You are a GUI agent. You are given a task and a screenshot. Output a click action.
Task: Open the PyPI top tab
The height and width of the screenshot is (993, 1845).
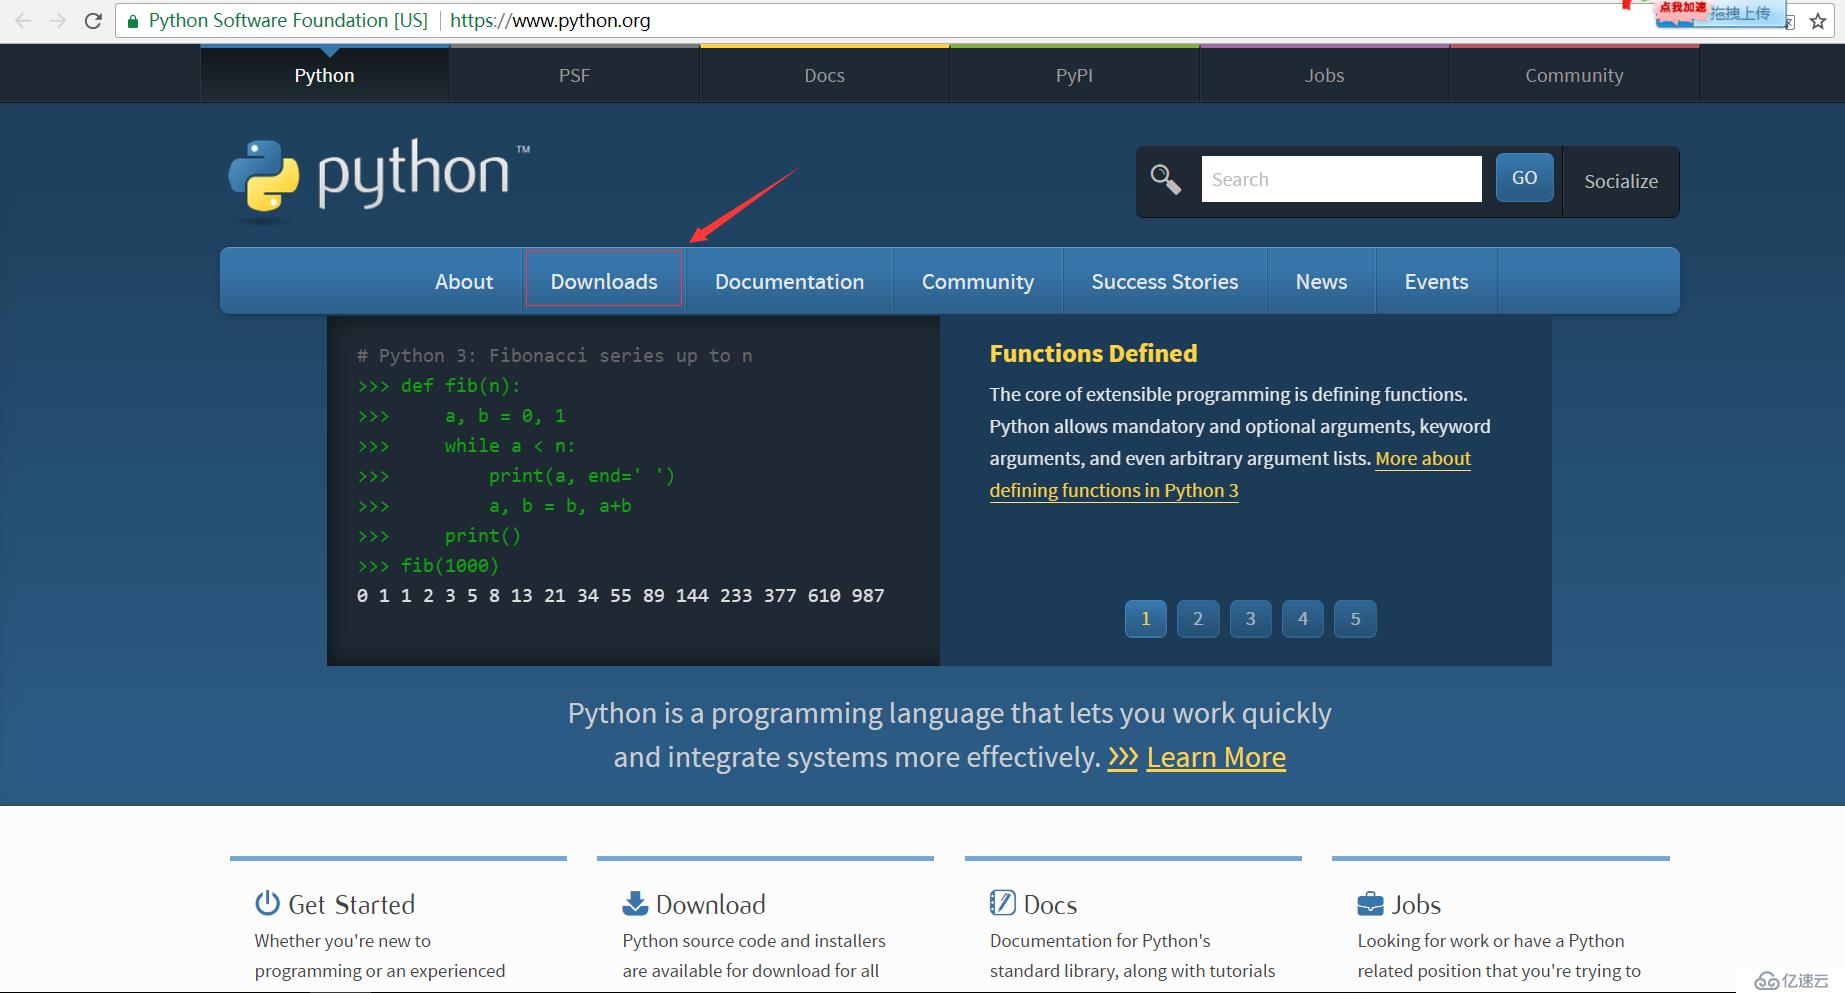(x=1074, y=75)
